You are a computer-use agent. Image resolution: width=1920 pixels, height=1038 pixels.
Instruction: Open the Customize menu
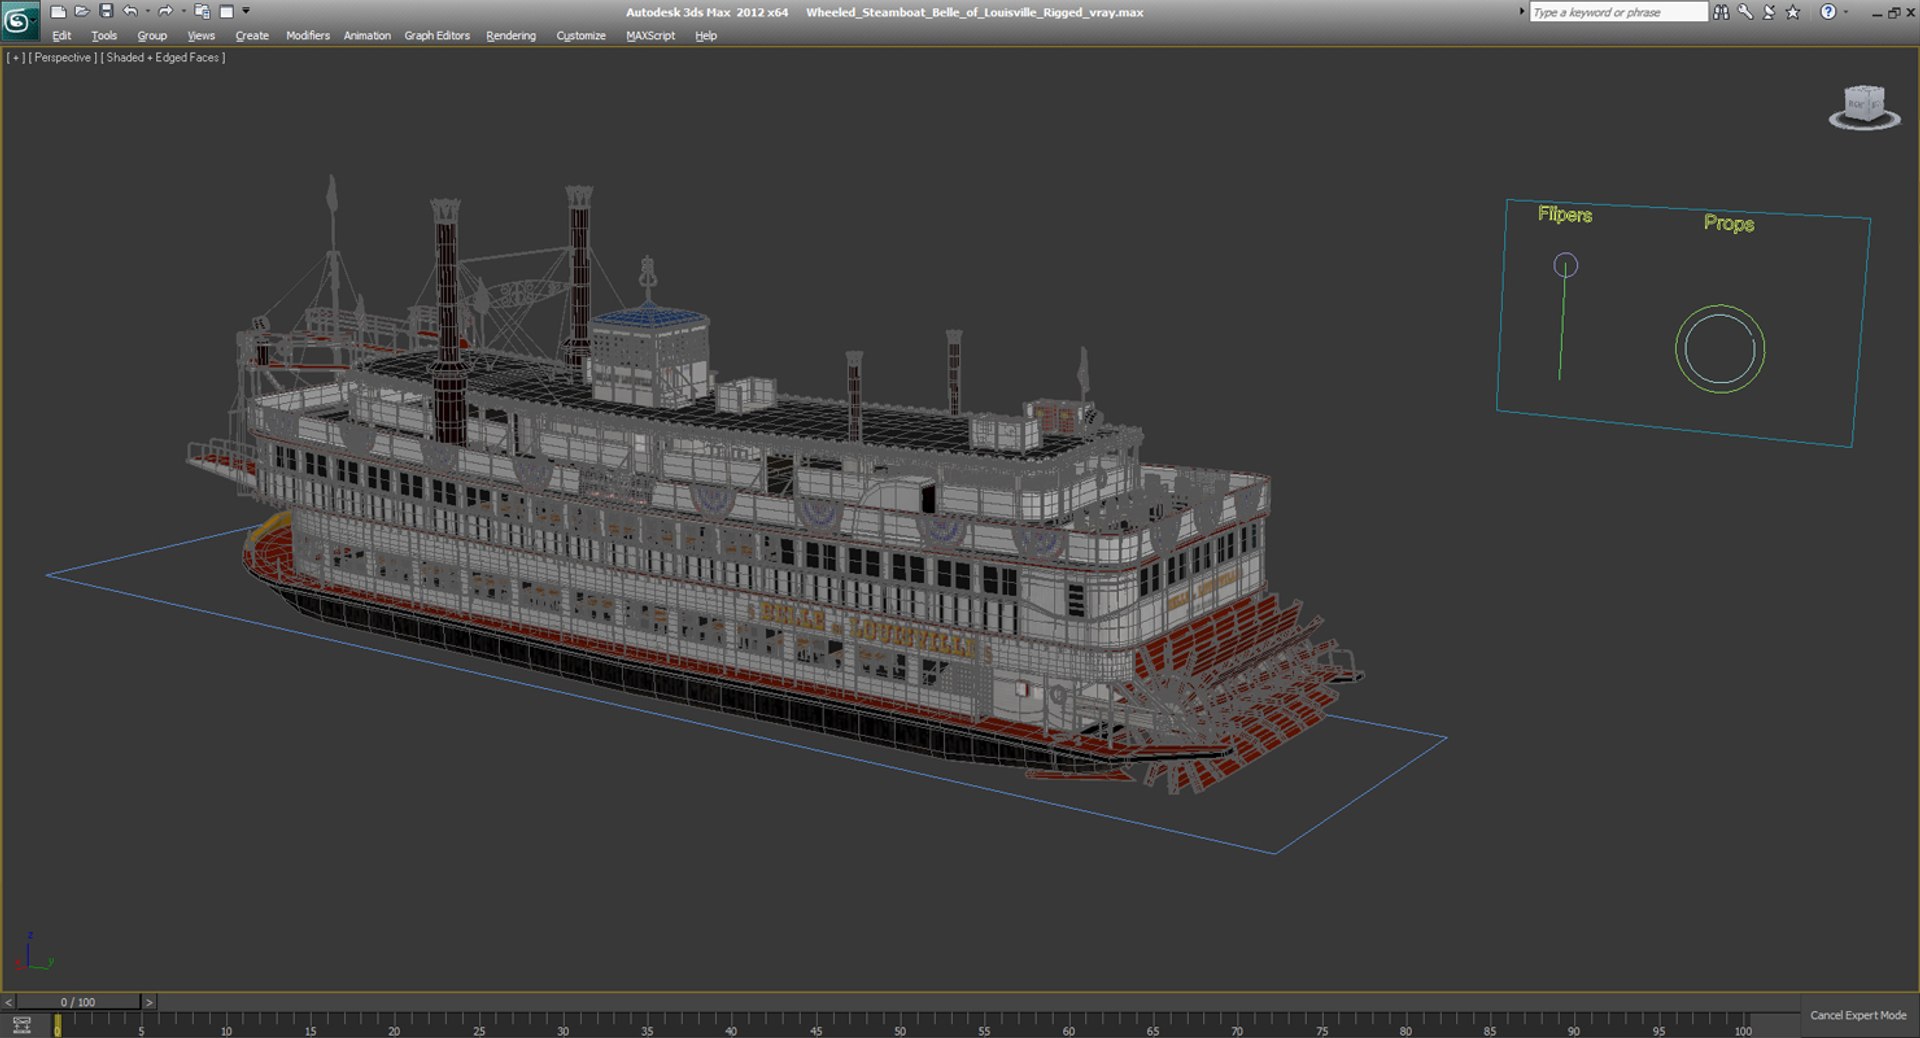[581, 36]
